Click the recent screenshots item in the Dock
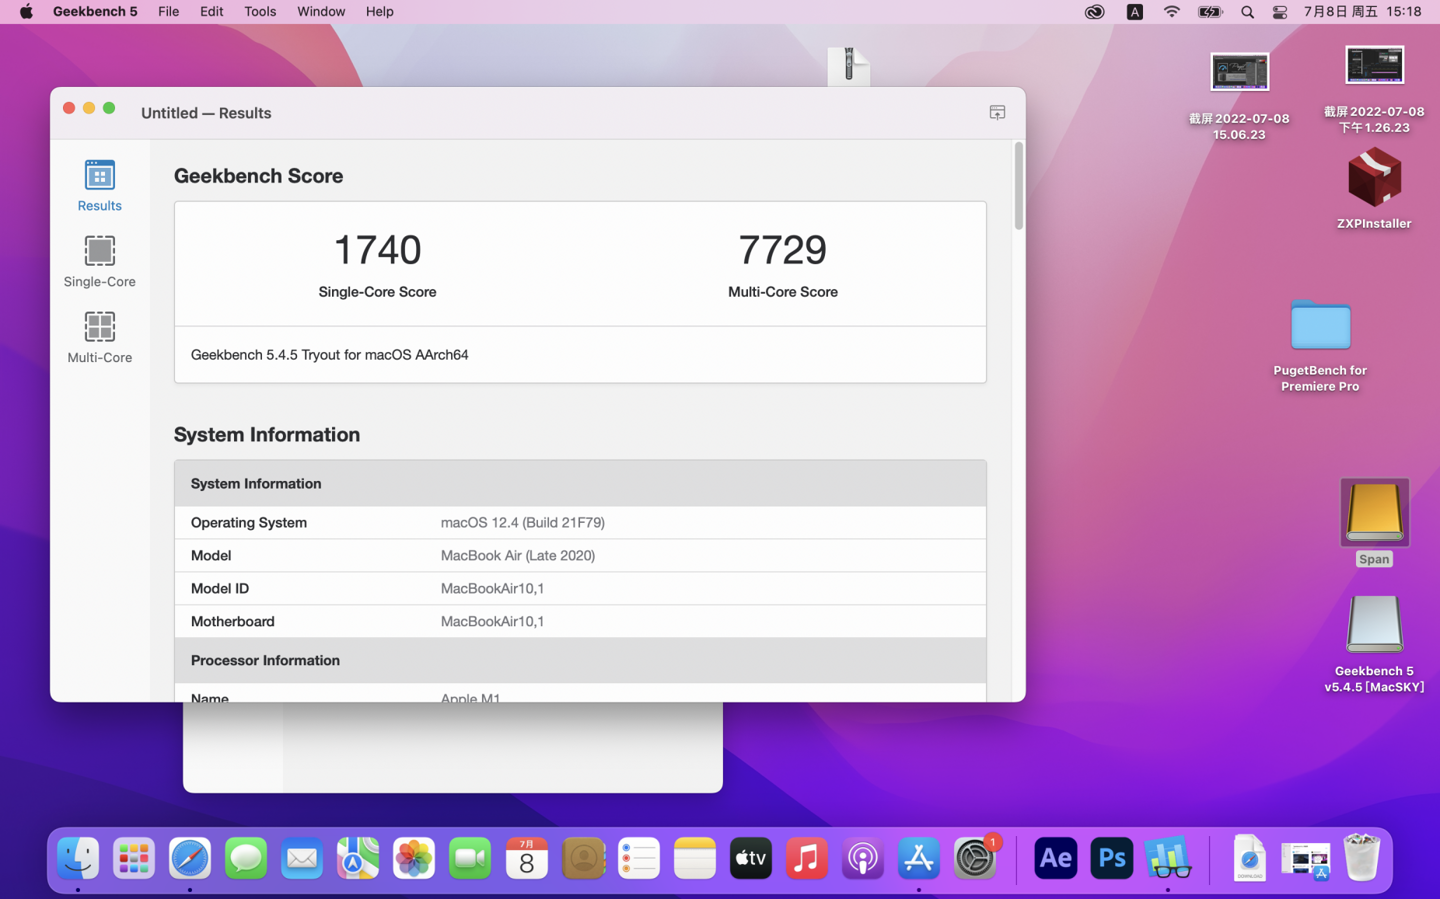The image size is (1440, 899). [1306, 858]
